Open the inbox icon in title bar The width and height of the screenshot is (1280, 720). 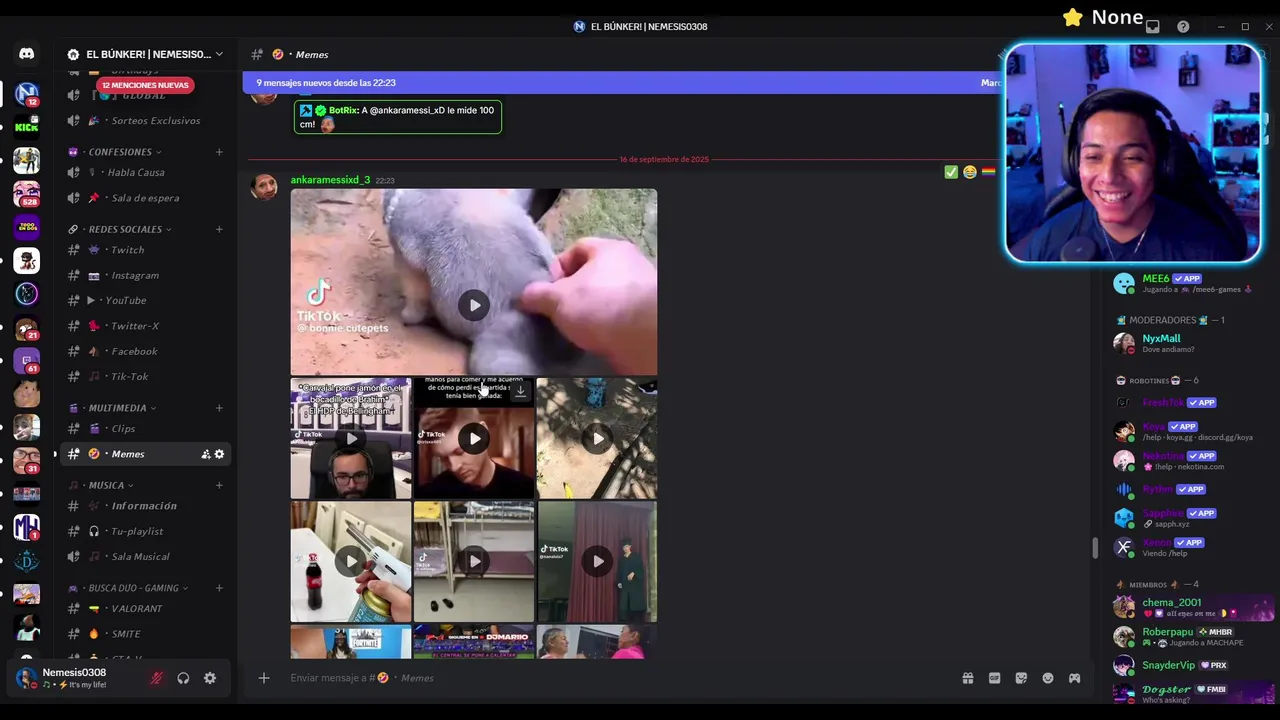click(1153, 27)
